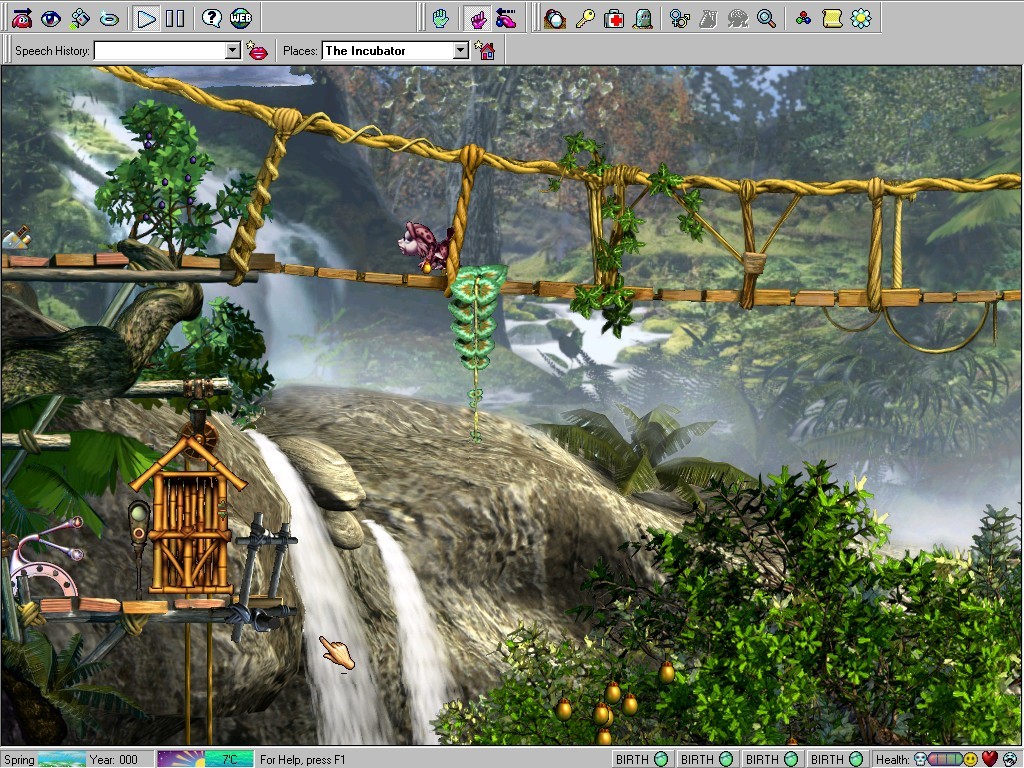Click the greyed brain icon in toolbar
The height and width of the screenshot is (768, 1024).
[737, 18]
